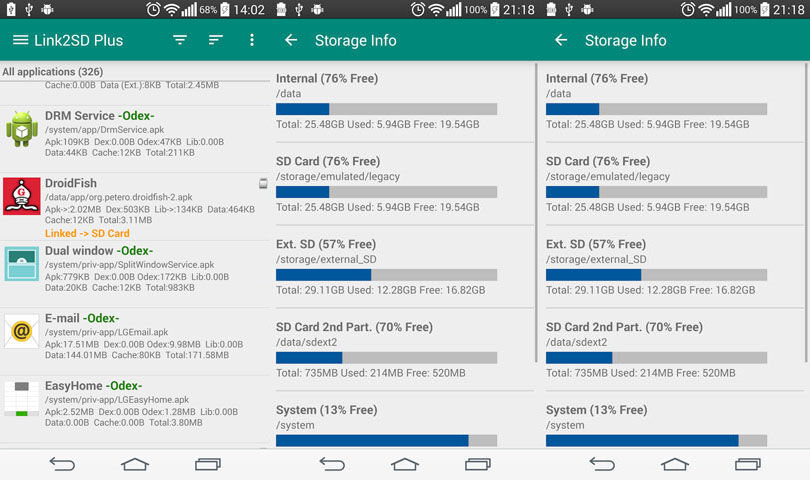Tap the sort icon in Link2SD toolbar
The width and height of the screenshot is (810, 480).
click(x=215, y=40)
